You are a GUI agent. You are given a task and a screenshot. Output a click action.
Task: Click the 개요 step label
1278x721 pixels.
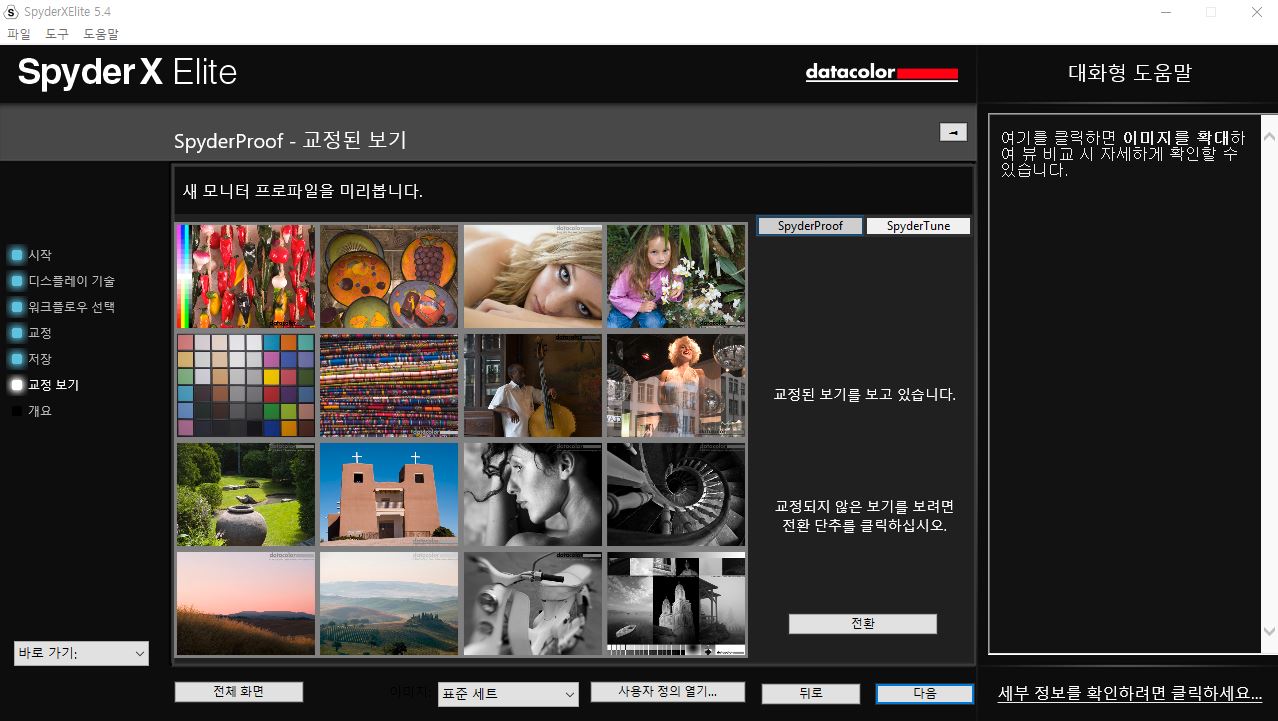coord(40,411)
